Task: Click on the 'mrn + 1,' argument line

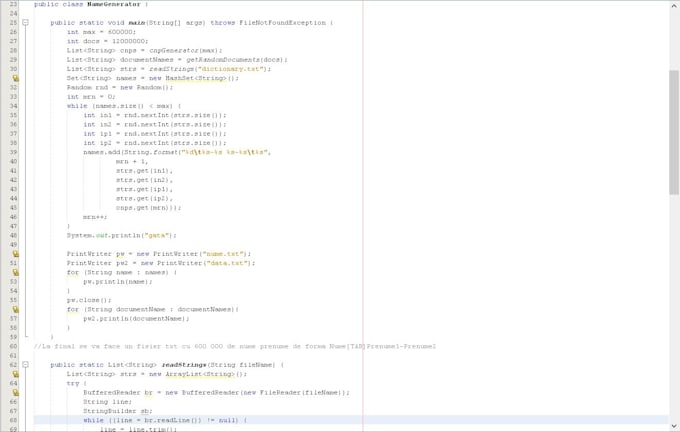Action: (x=132, y=162)
